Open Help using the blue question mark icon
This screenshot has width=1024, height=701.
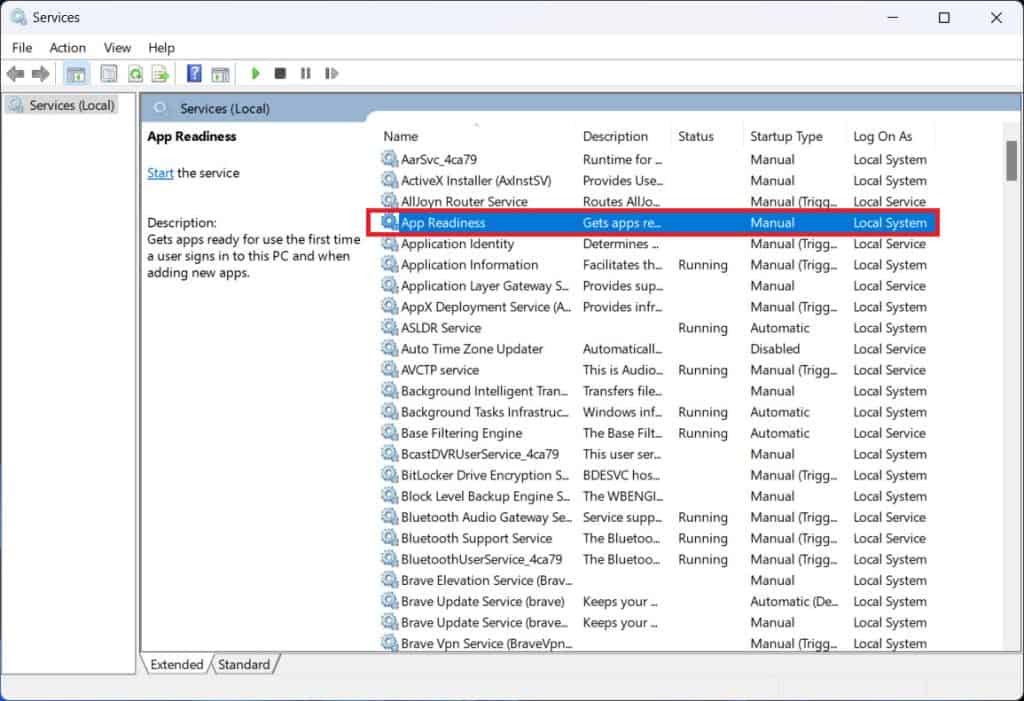(x=193, y=73)
